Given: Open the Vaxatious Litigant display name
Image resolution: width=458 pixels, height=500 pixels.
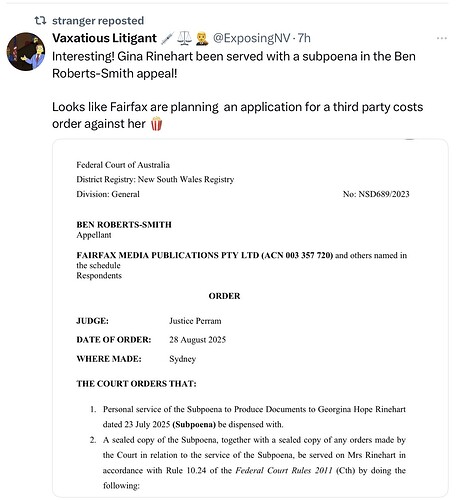Looking at the screenshot, I should [104, 38].
